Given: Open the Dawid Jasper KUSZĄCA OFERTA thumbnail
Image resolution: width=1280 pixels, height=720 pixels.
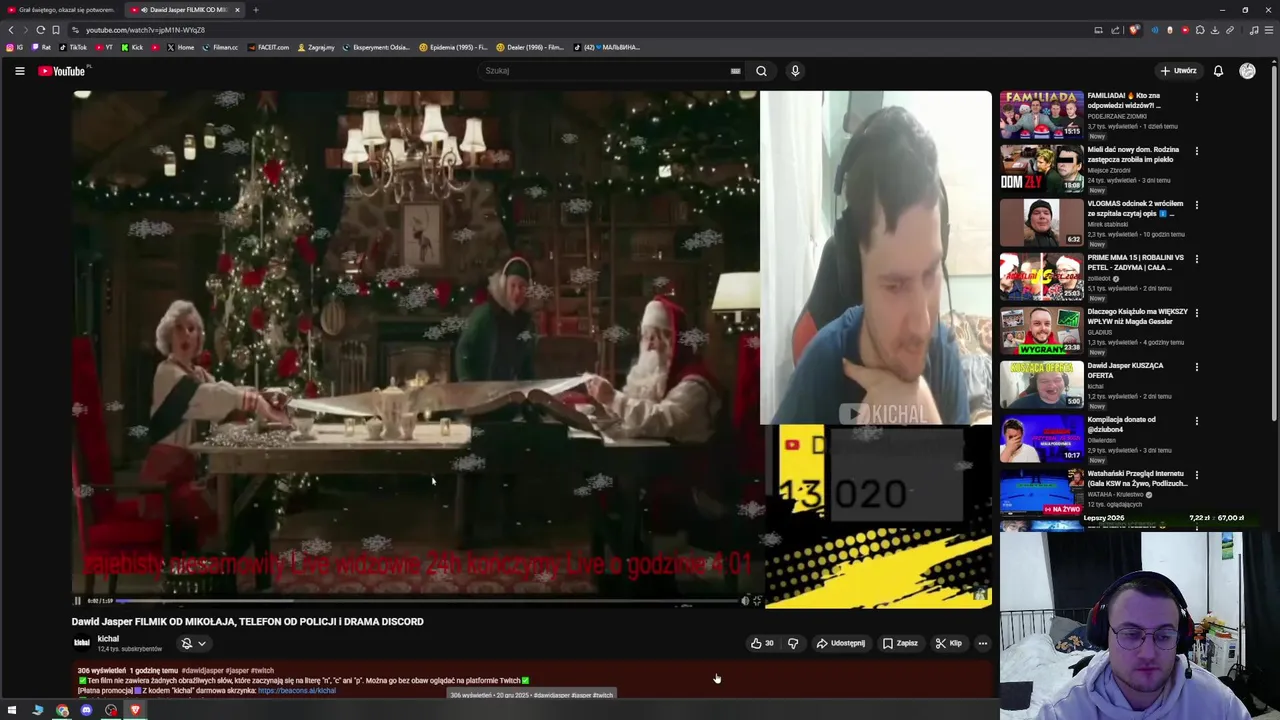Looking at the screenshot, I should coord(1041,384).
